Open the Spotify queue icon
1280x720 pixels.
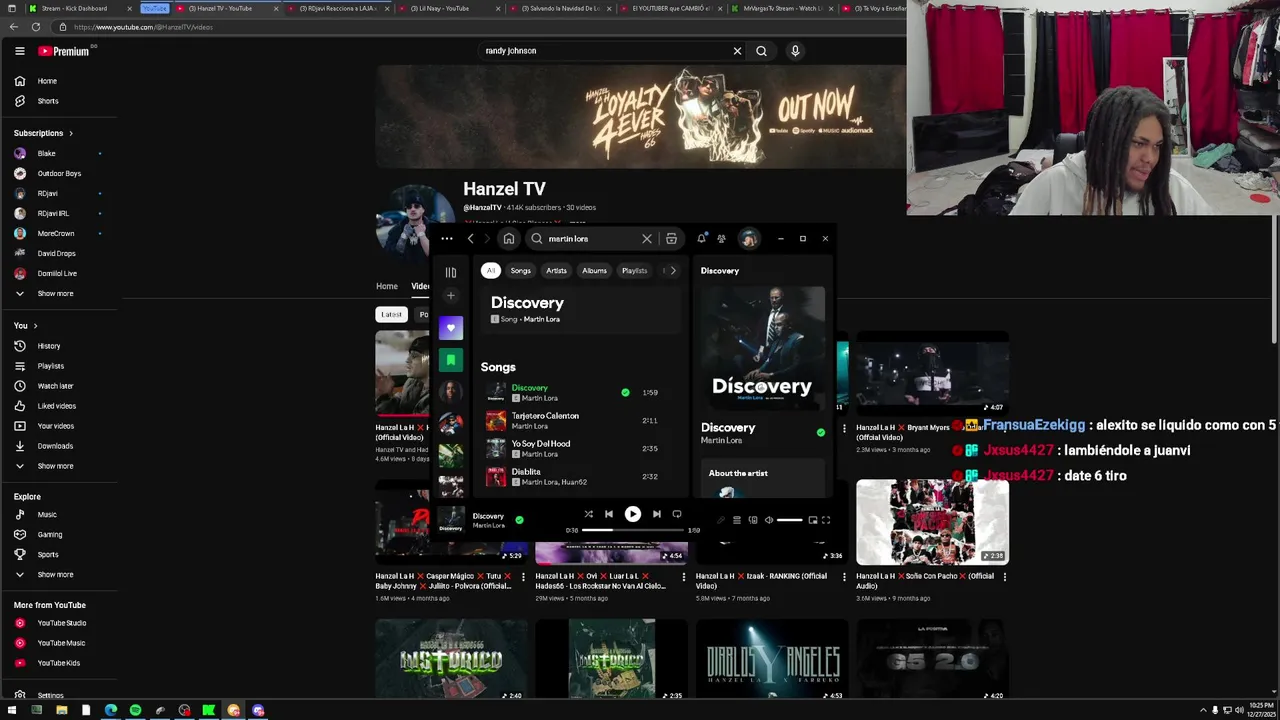[x=737, y=520]
